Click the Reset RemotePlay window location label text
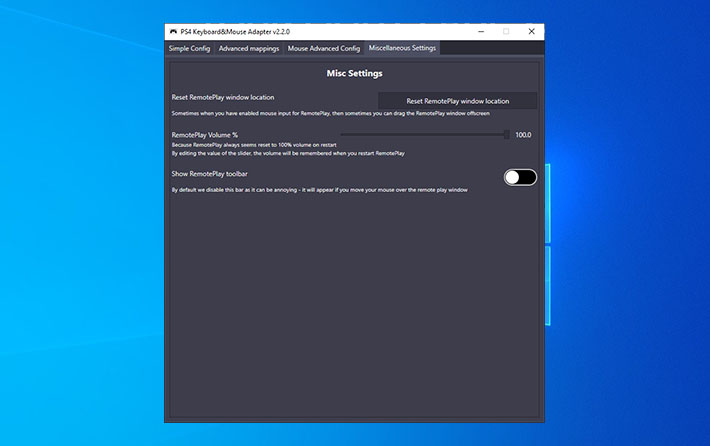This screenshot has height=446, width=710. [223, 97]
